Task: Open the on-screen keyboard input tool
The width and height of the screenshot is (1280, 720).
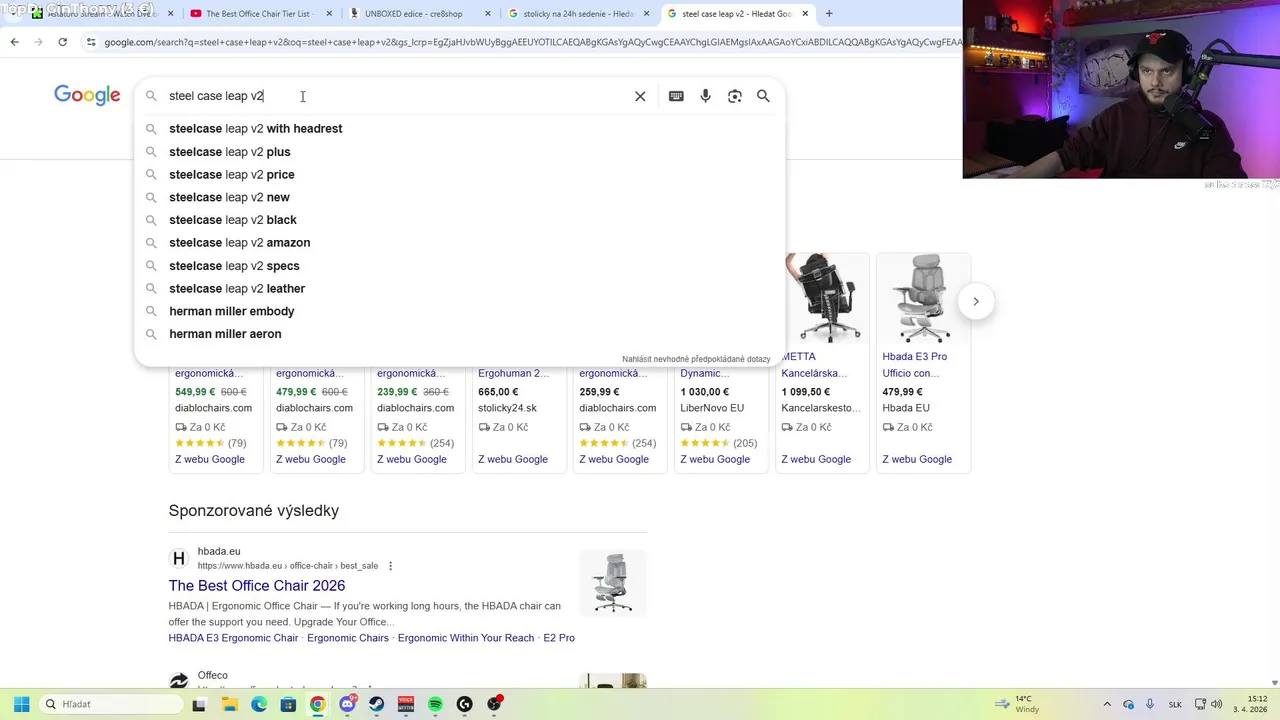Action: [x=676, y=96]
